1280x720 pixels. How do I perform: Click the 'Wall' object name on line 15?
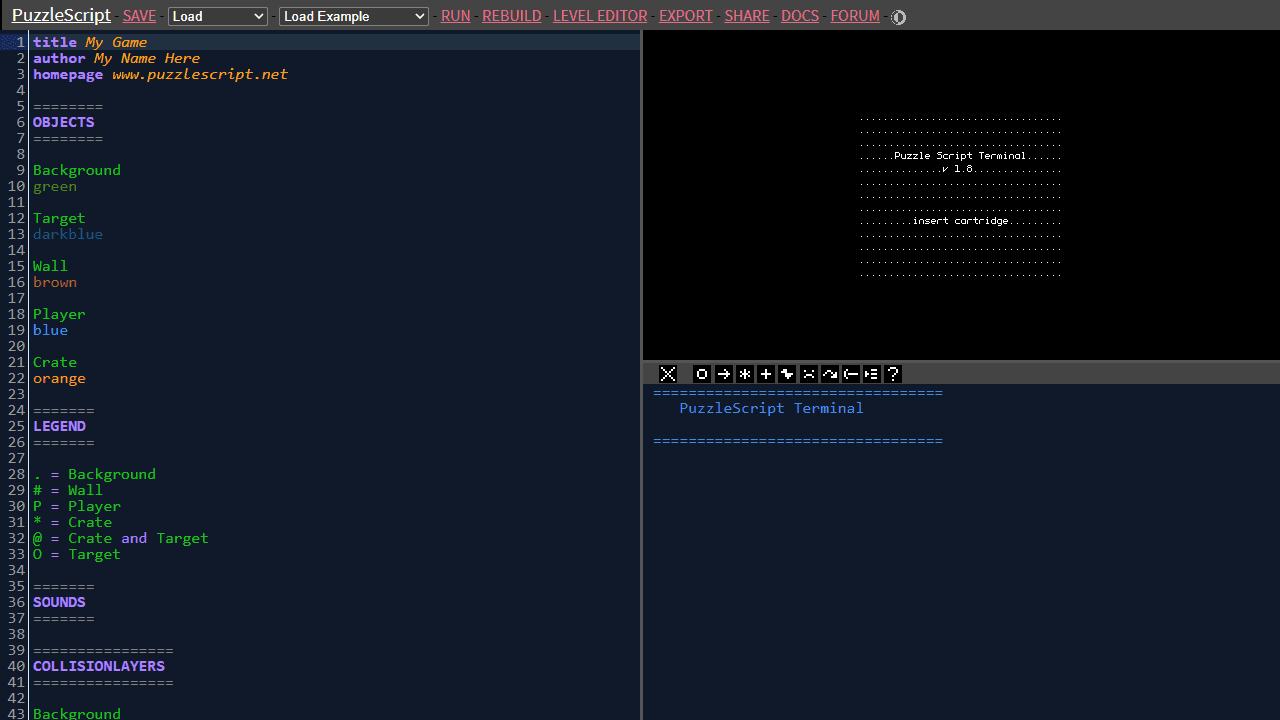coord(50,266)
